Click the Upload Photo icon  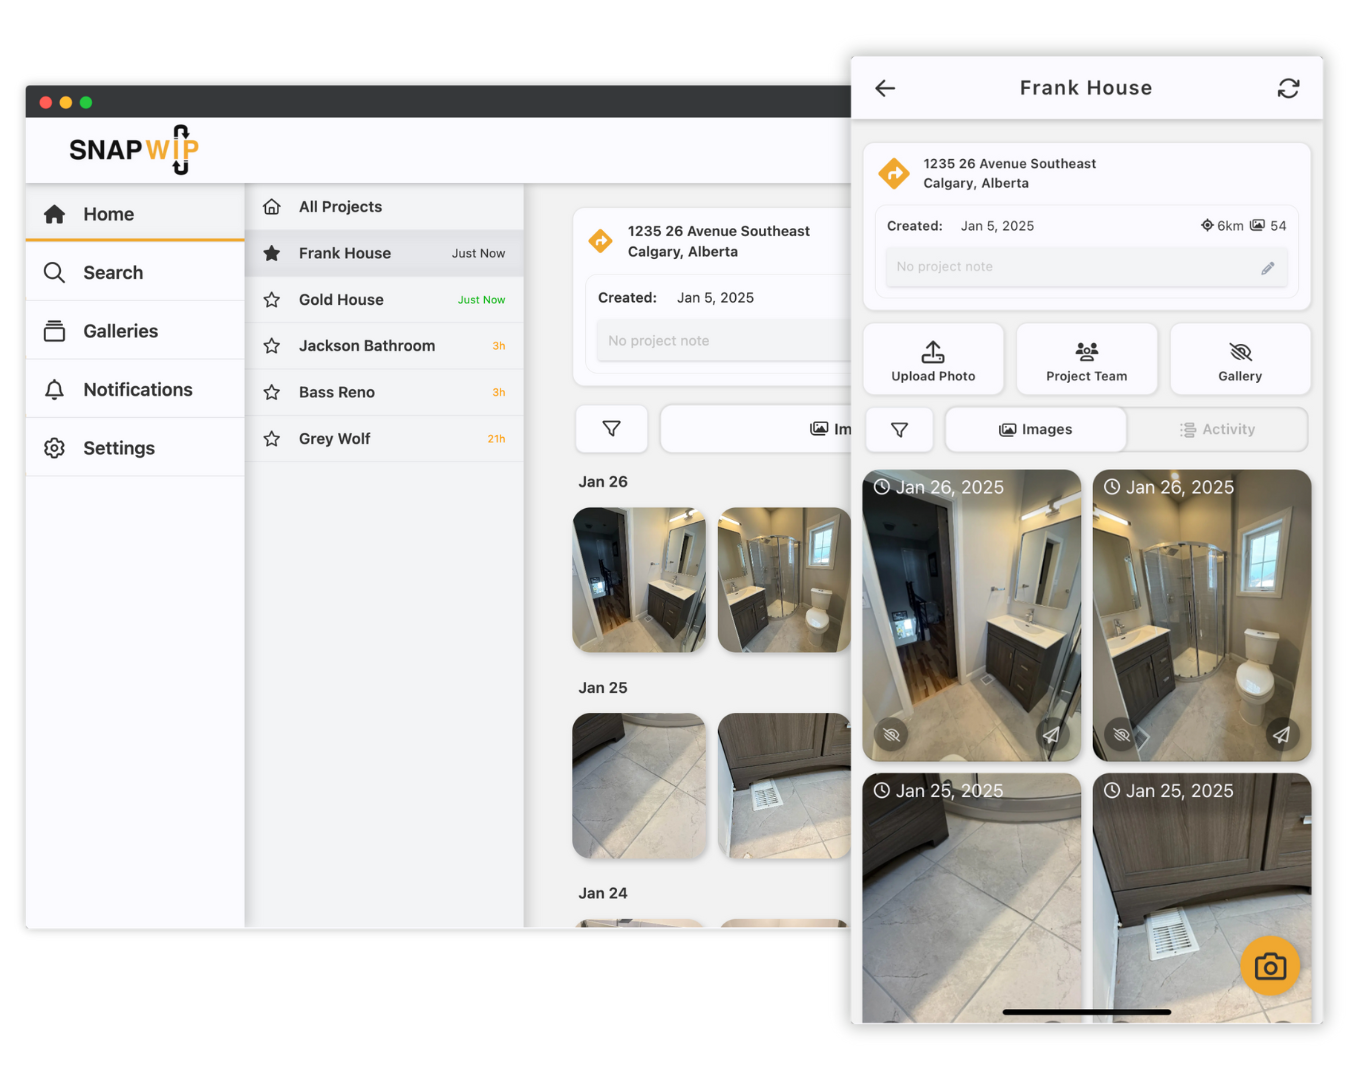(x=932, y=358)
